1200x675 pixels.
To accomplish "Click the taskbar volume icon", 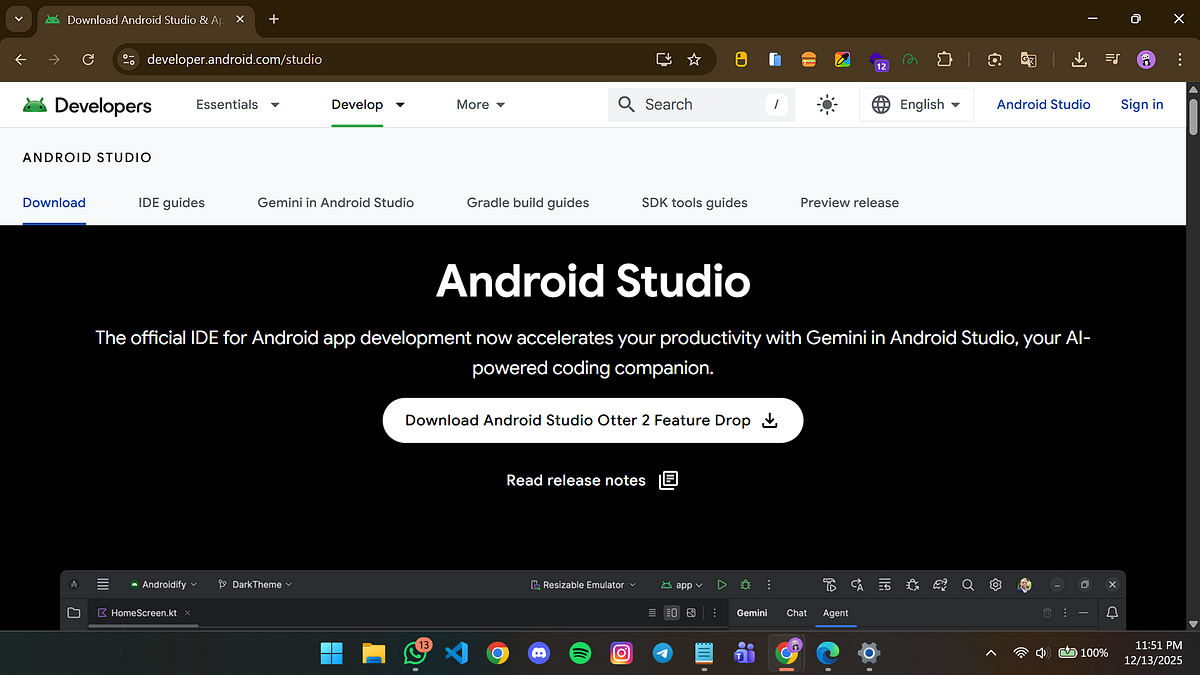I will point(1042,653).
